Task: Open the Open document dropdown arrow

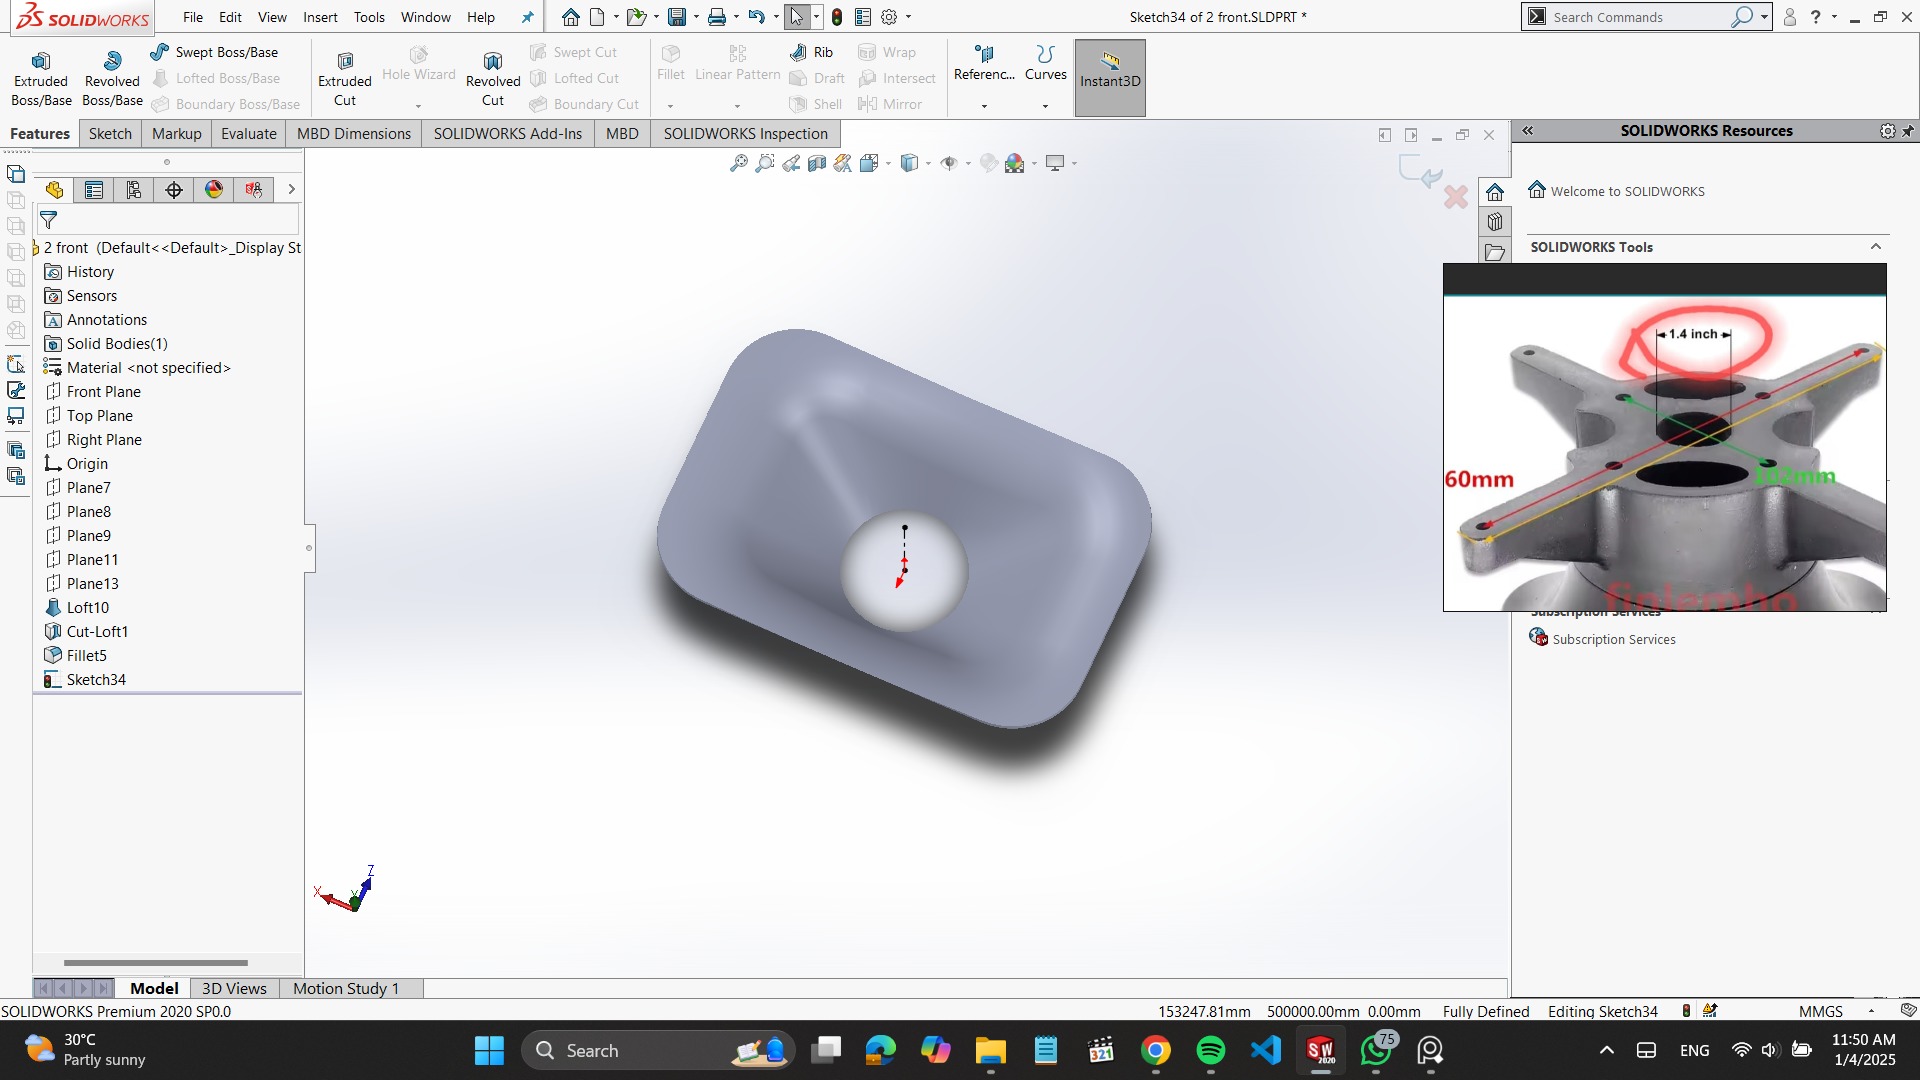Action: [656, 17]
